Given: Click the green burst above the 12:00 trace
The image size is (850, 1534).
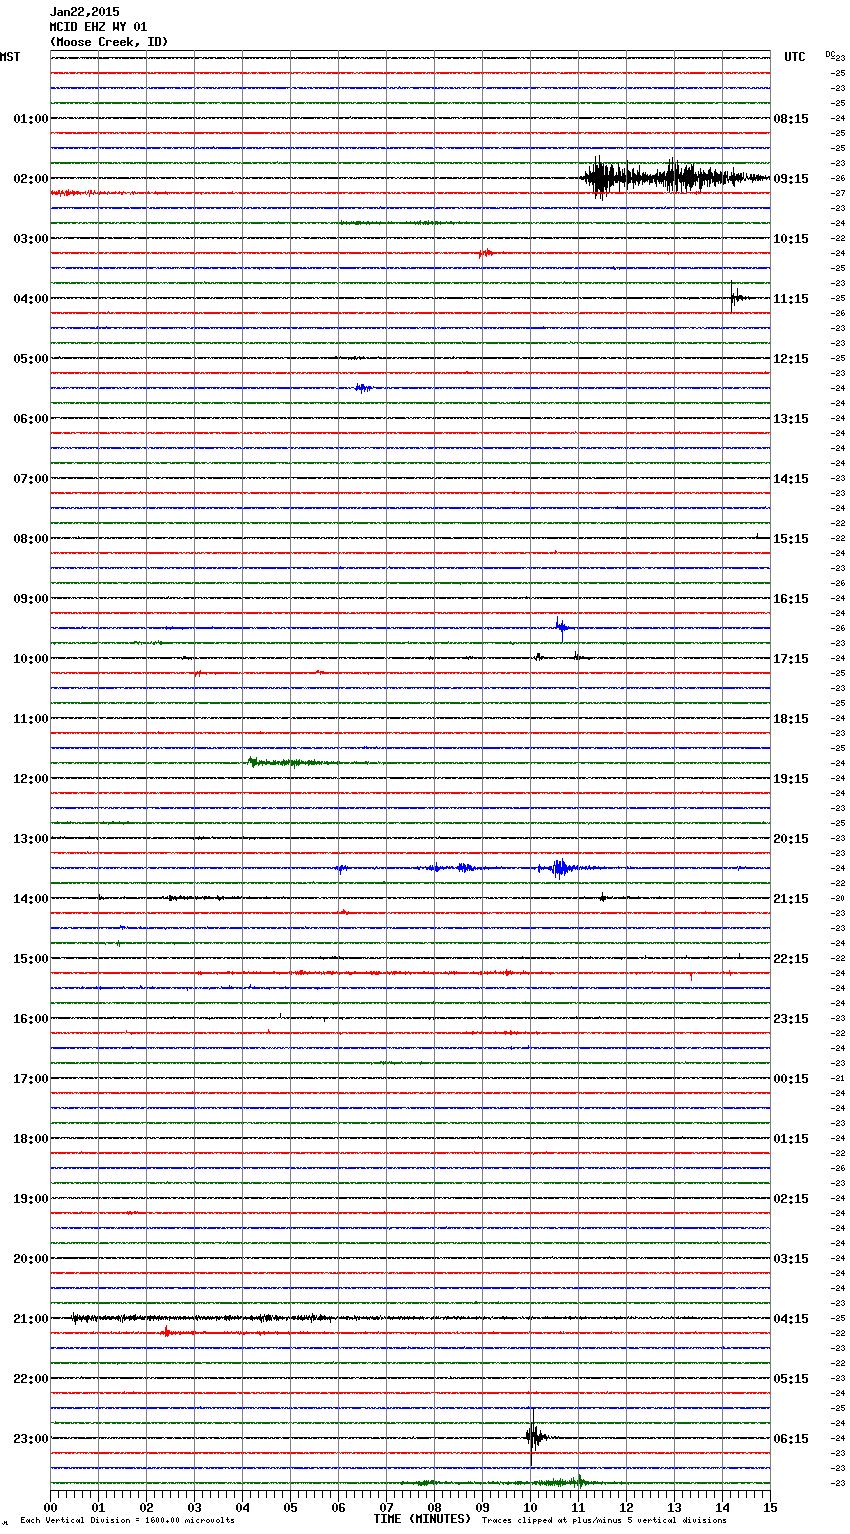Looking at the screenshot, I should click(290, 763).
